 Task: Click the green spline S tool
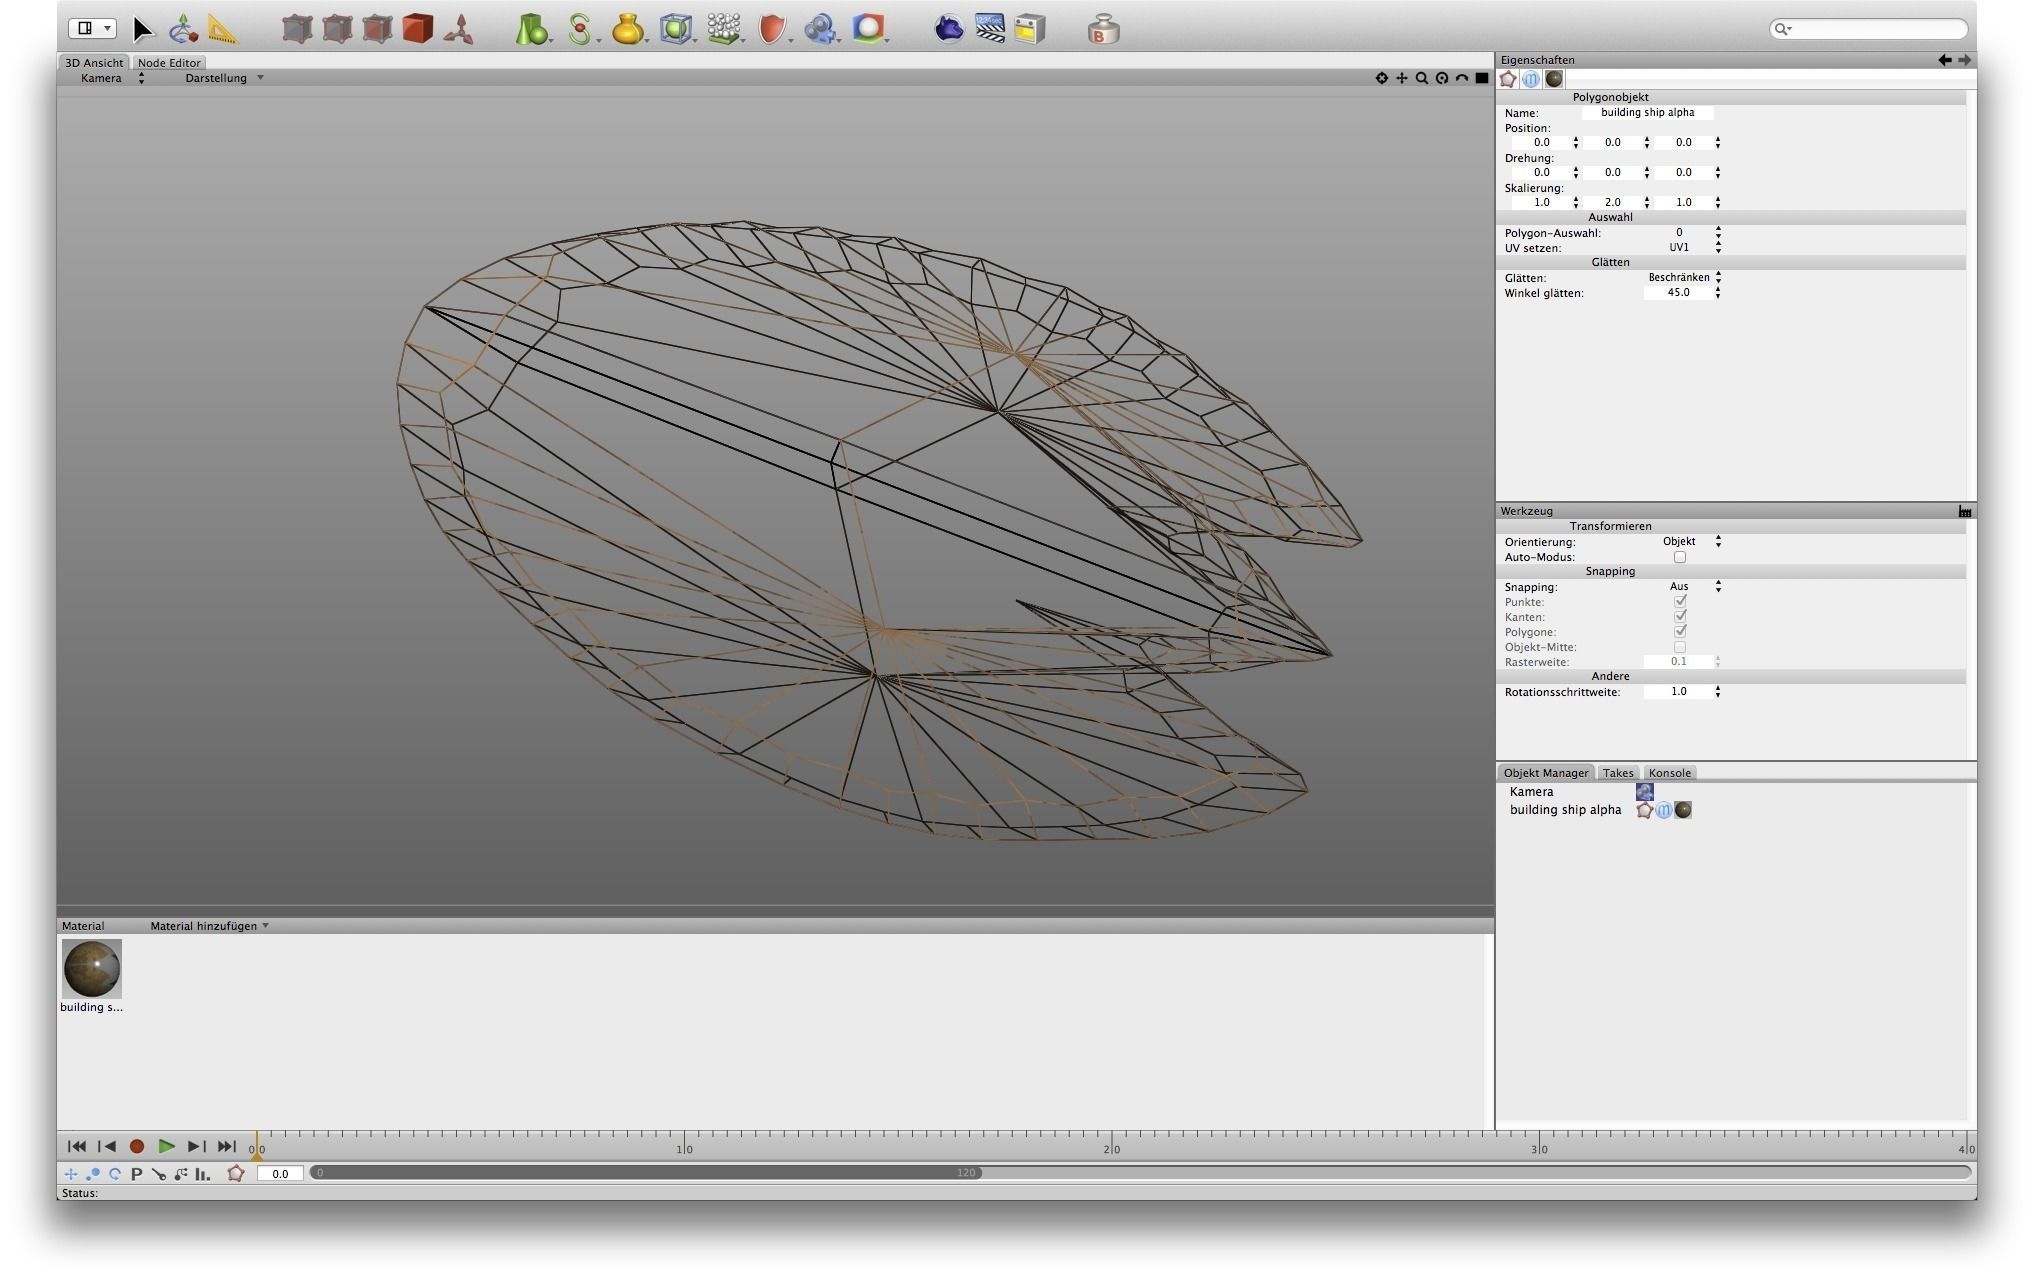pos(579,30)
